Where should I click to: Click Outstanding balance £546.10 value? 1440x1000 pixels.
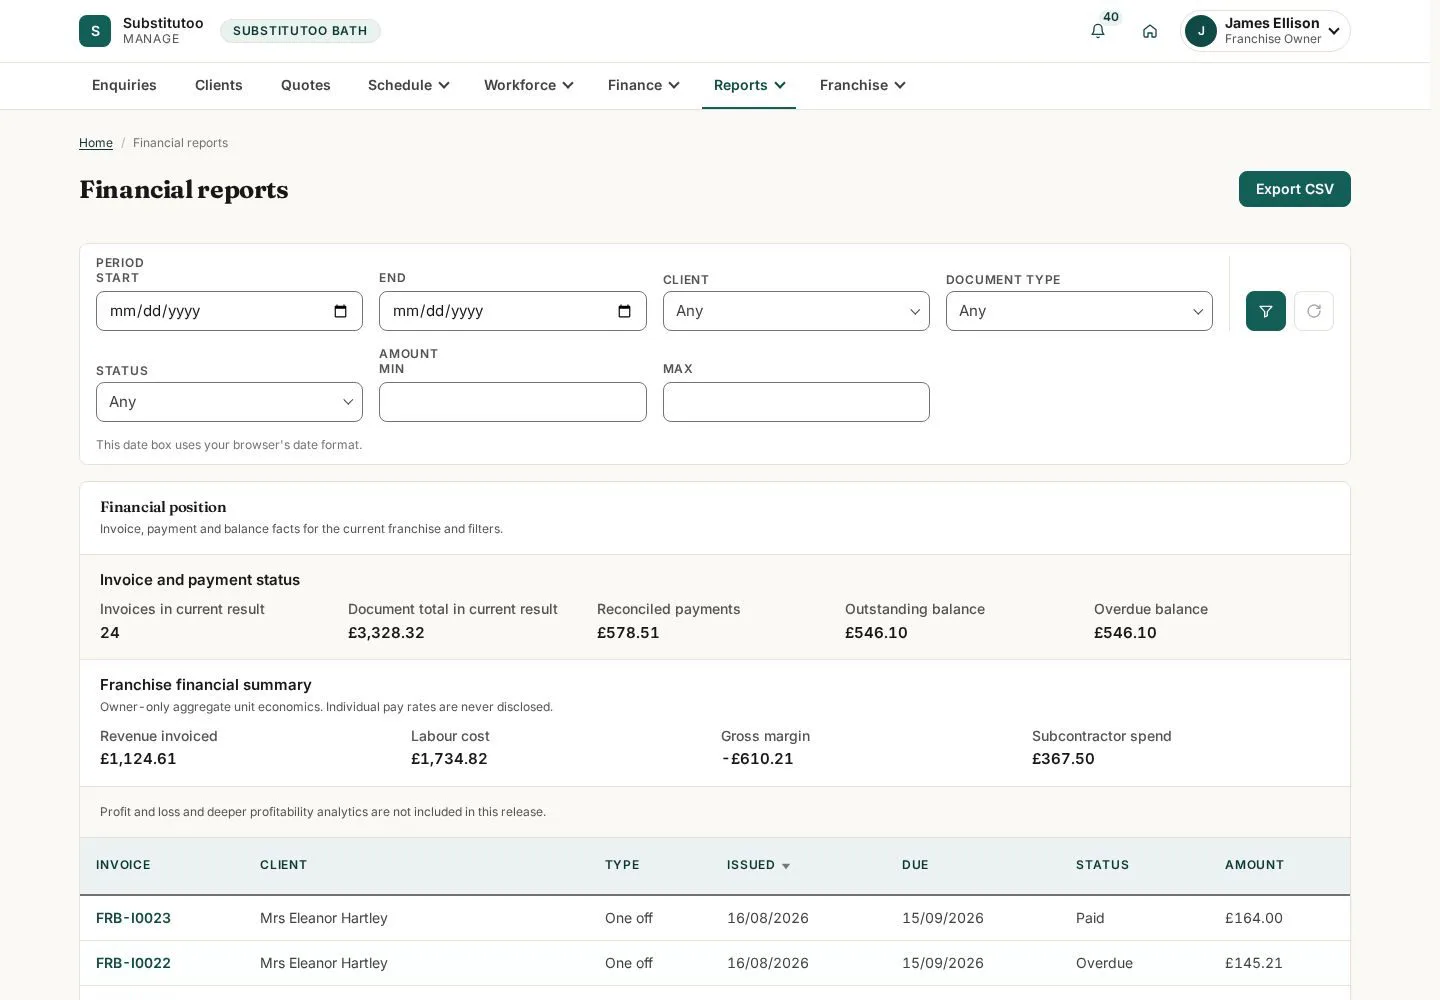876,633
